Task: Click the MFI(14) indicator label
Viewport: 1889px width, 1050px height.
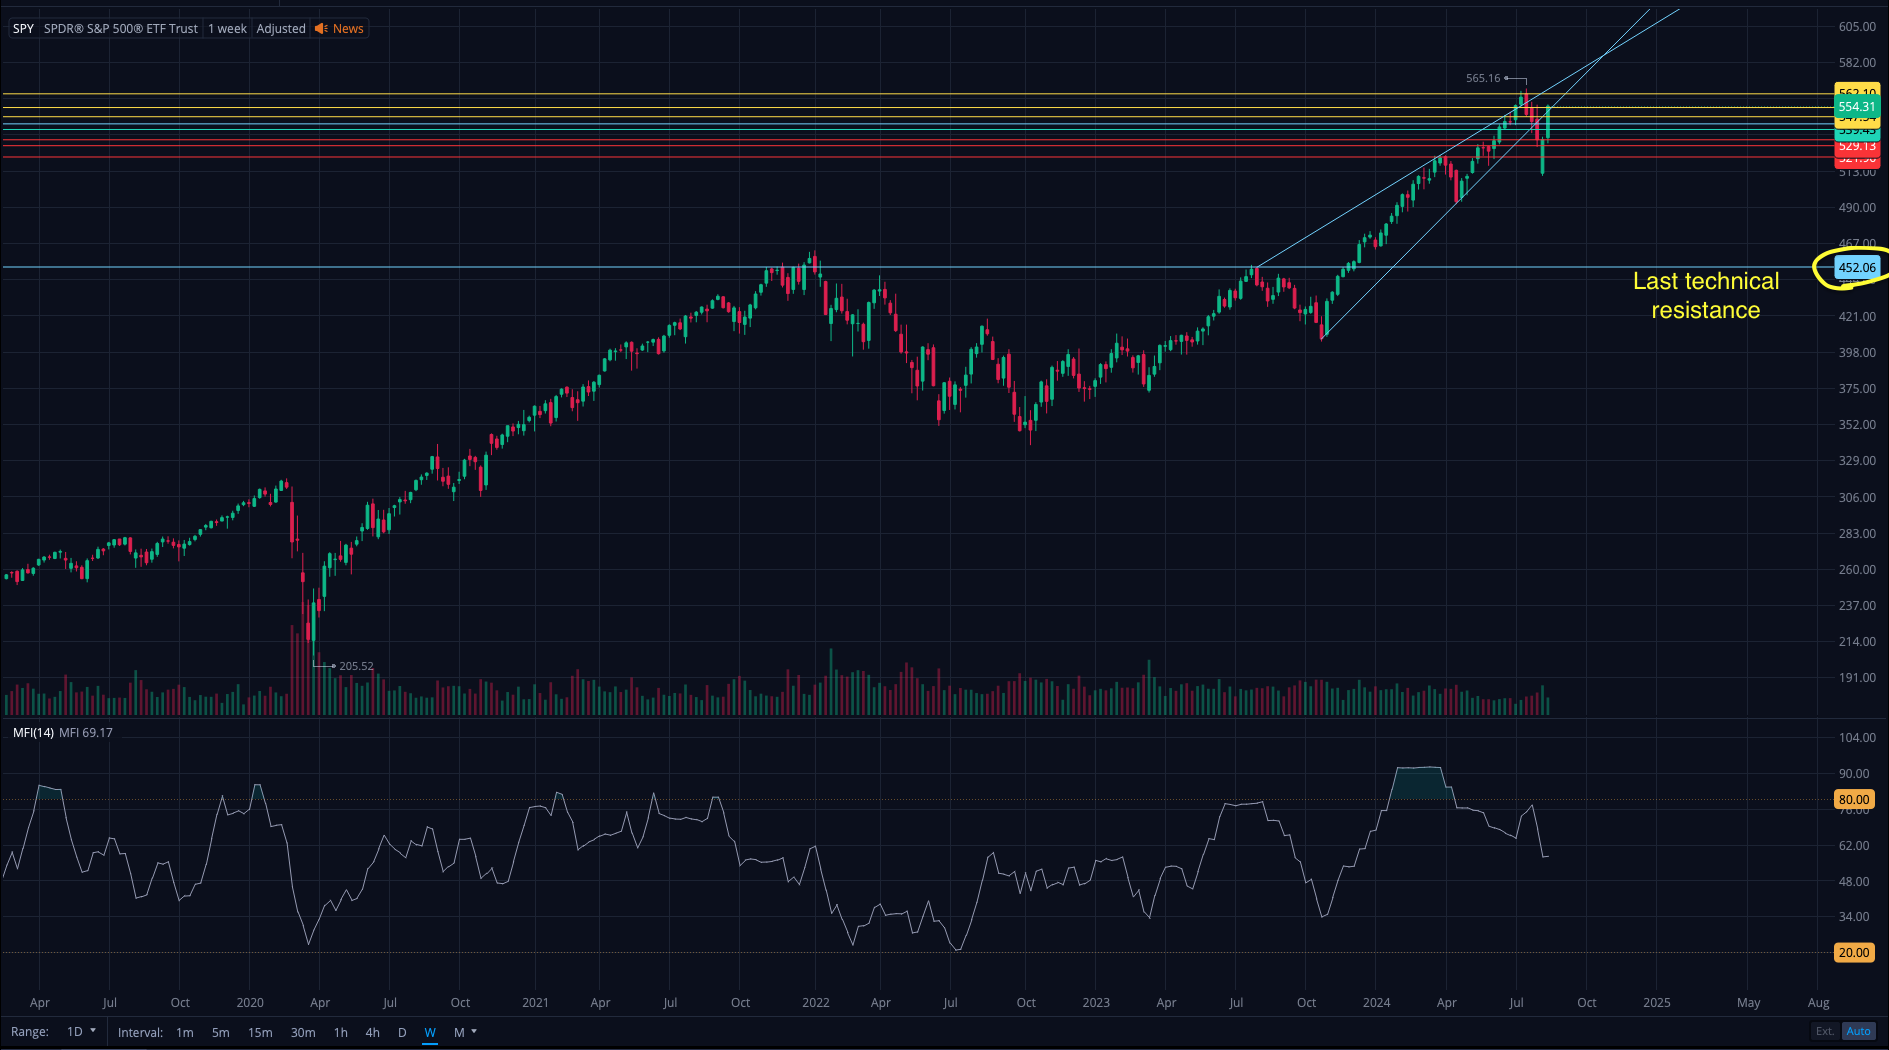Action: [x=33, y=733]
